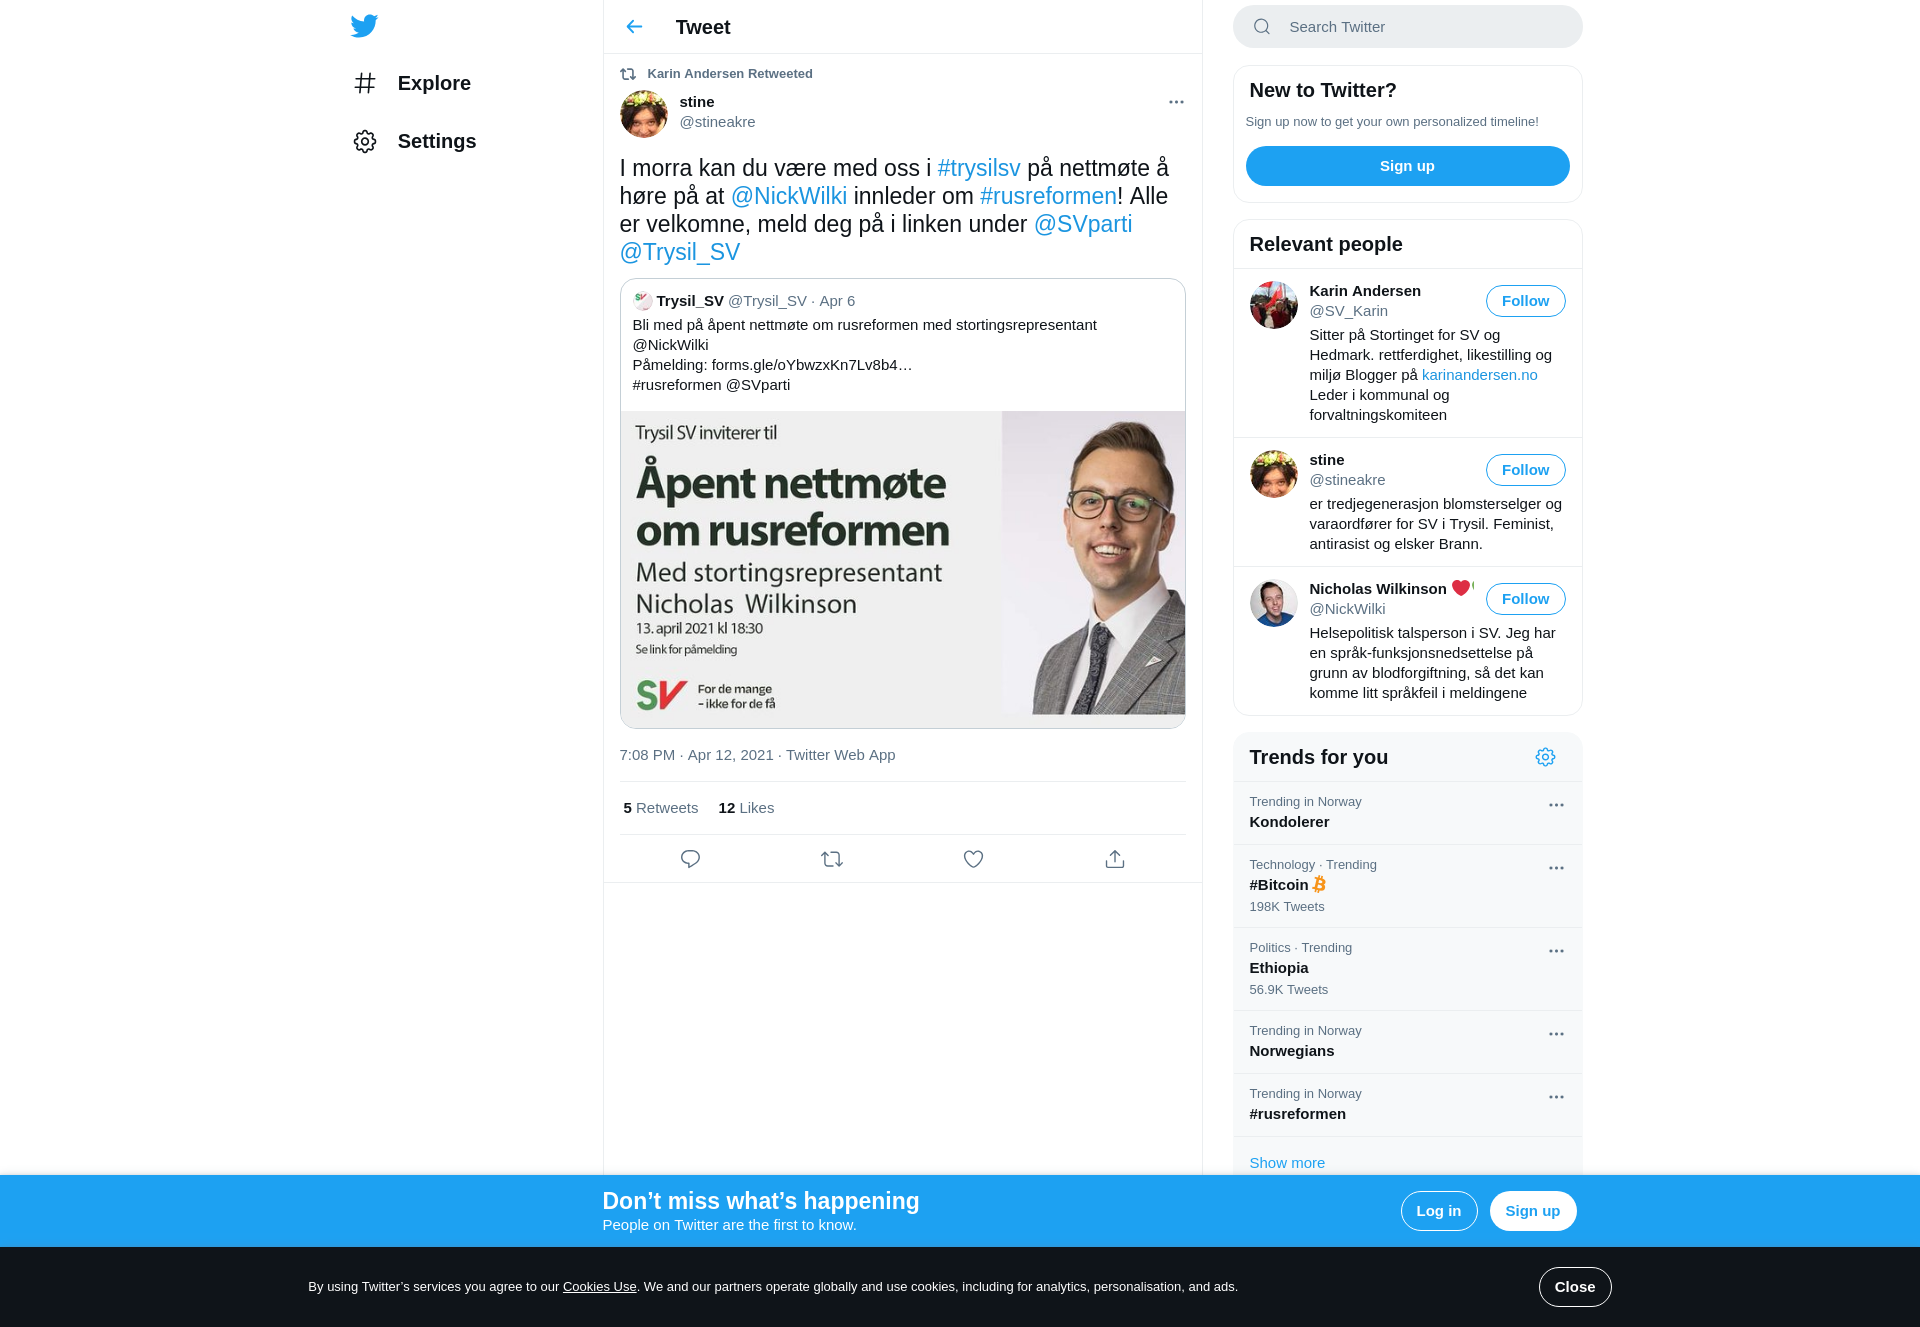Viewport: 1920px width, 1327px height.
Task: Open @SV_Karin handle in Relevant people
Action: 1349,311
